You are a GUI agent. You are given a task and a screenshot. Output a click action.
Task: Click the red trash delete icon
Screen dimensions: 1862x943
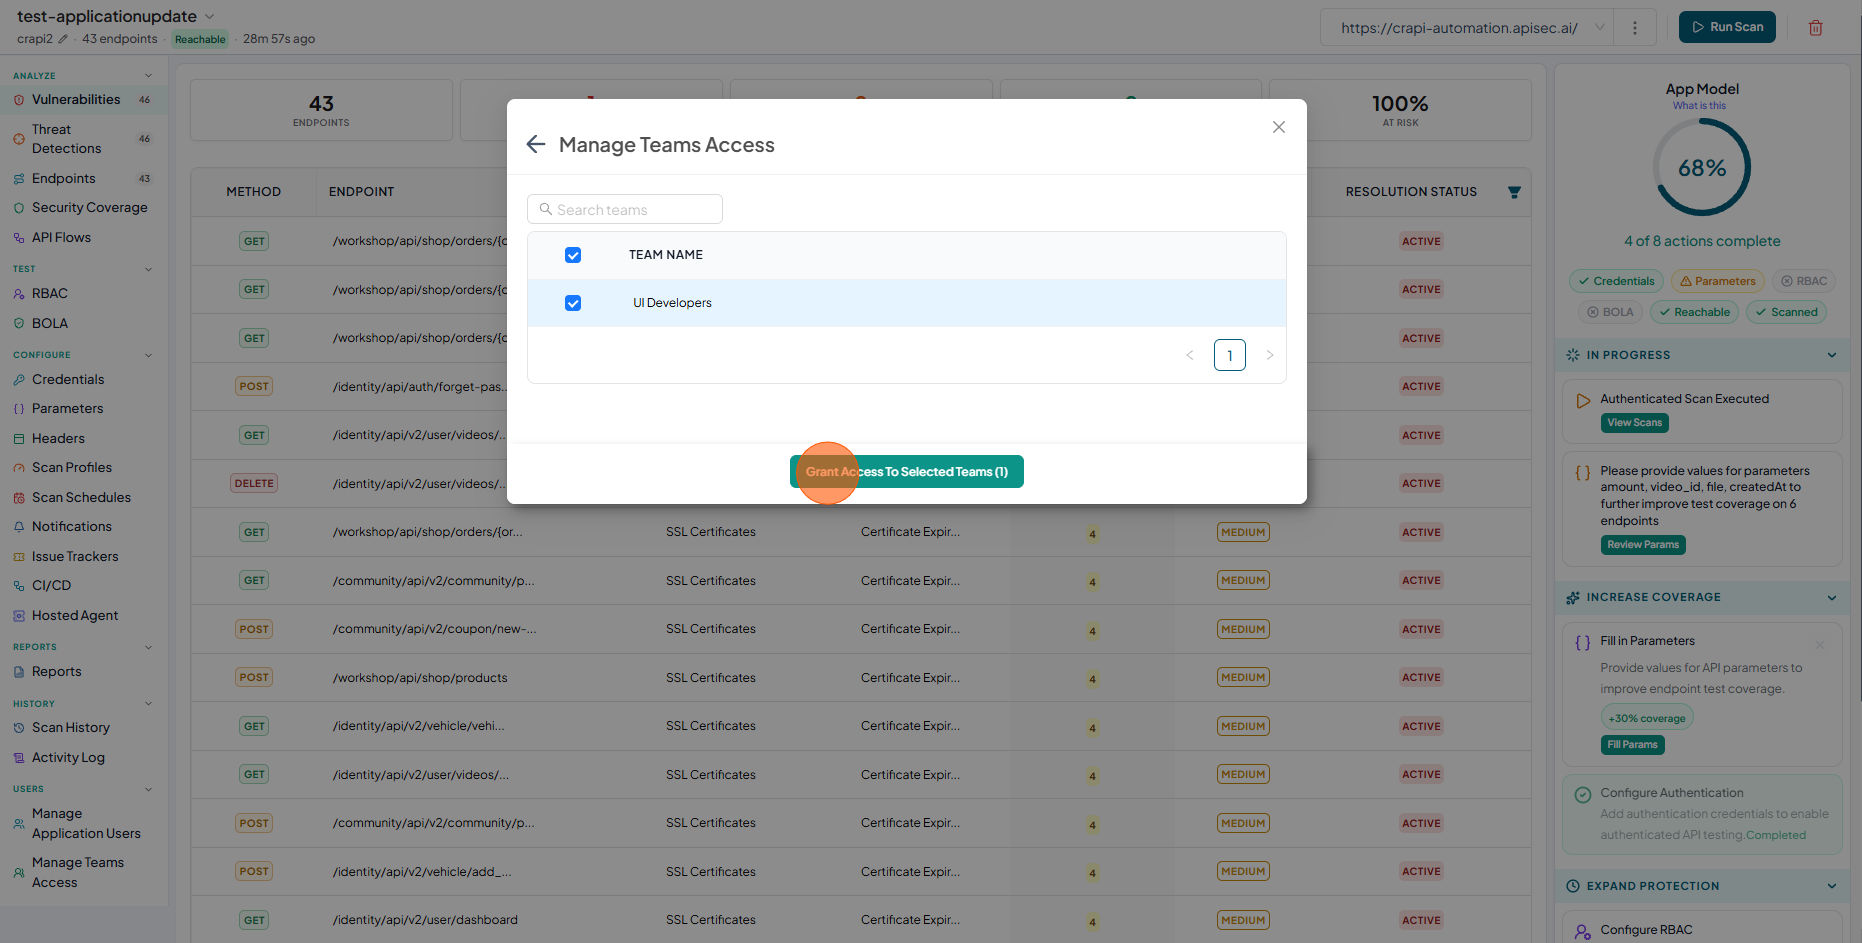click(1815, 28)
